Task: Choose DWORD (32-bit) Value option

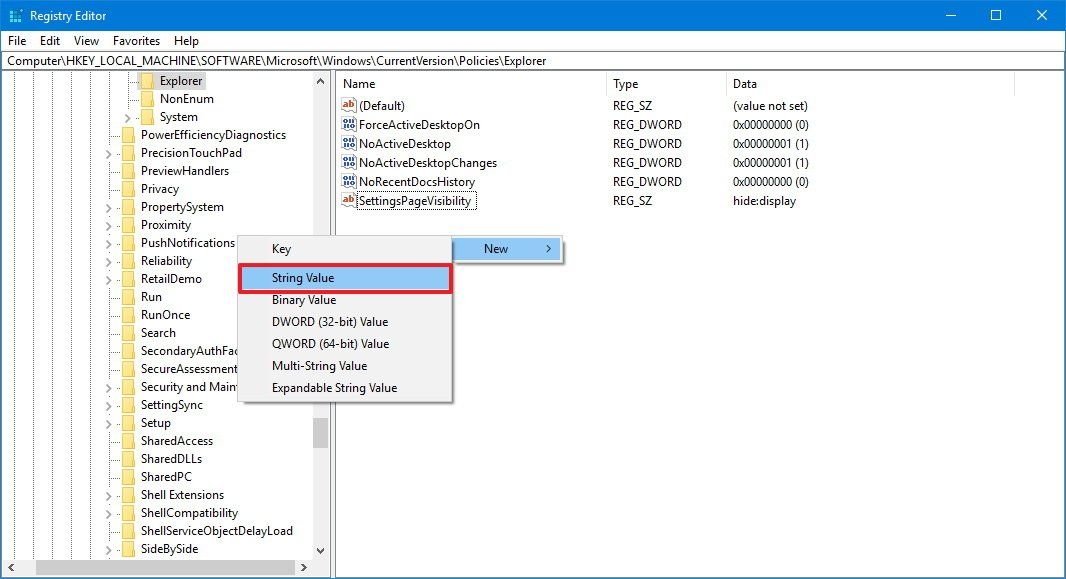Action: point(345,321)
